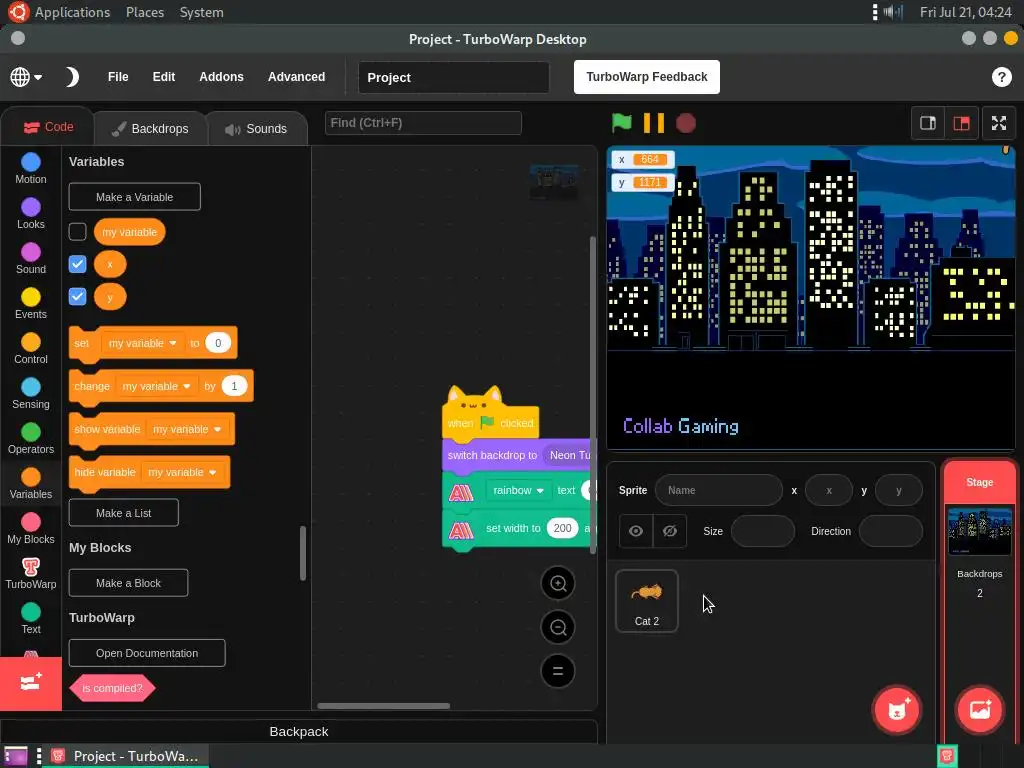Select the Sound block category
Image resolution: width=1024 pixels, height=768 pixels.
[31, 259]
